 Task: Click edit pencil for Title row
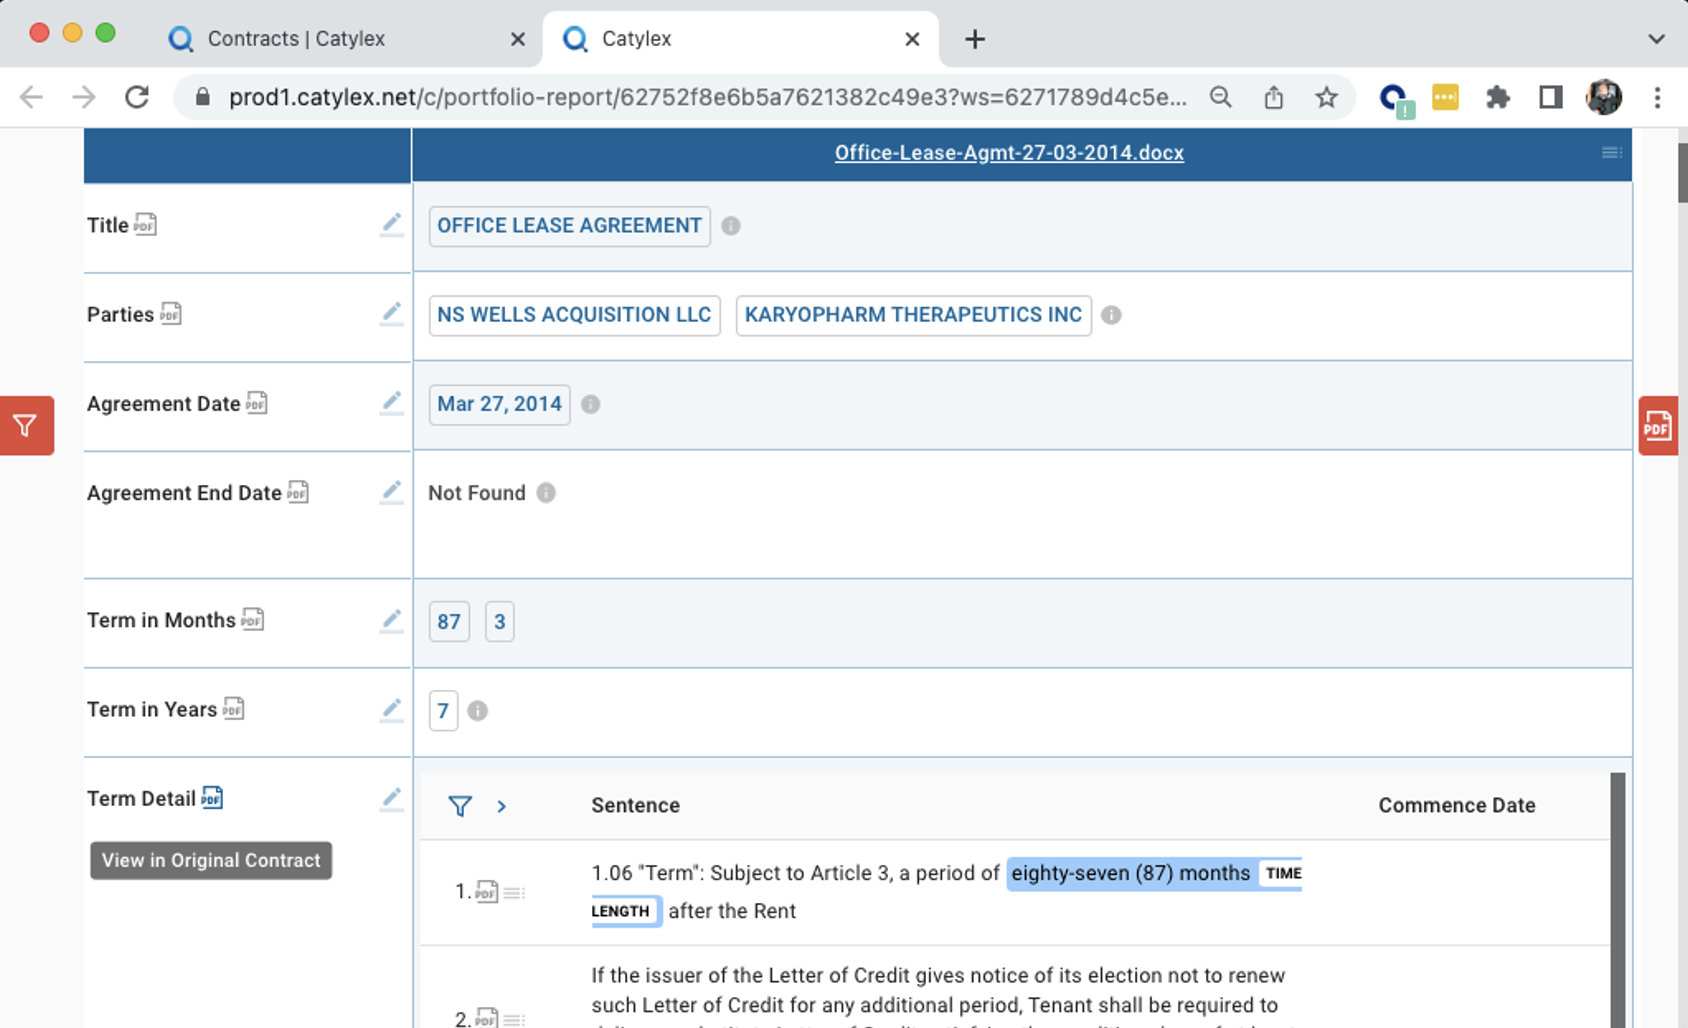click(x=391, y=224)
